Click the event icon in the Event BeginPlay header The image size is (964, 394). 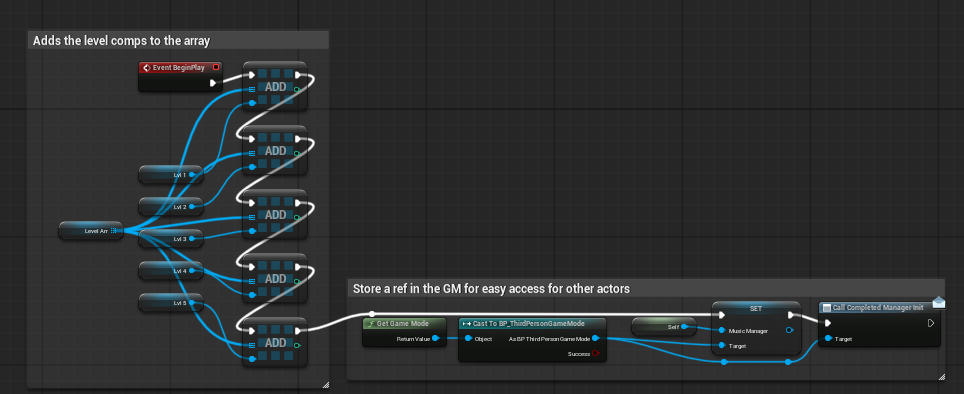coord(146,68)
